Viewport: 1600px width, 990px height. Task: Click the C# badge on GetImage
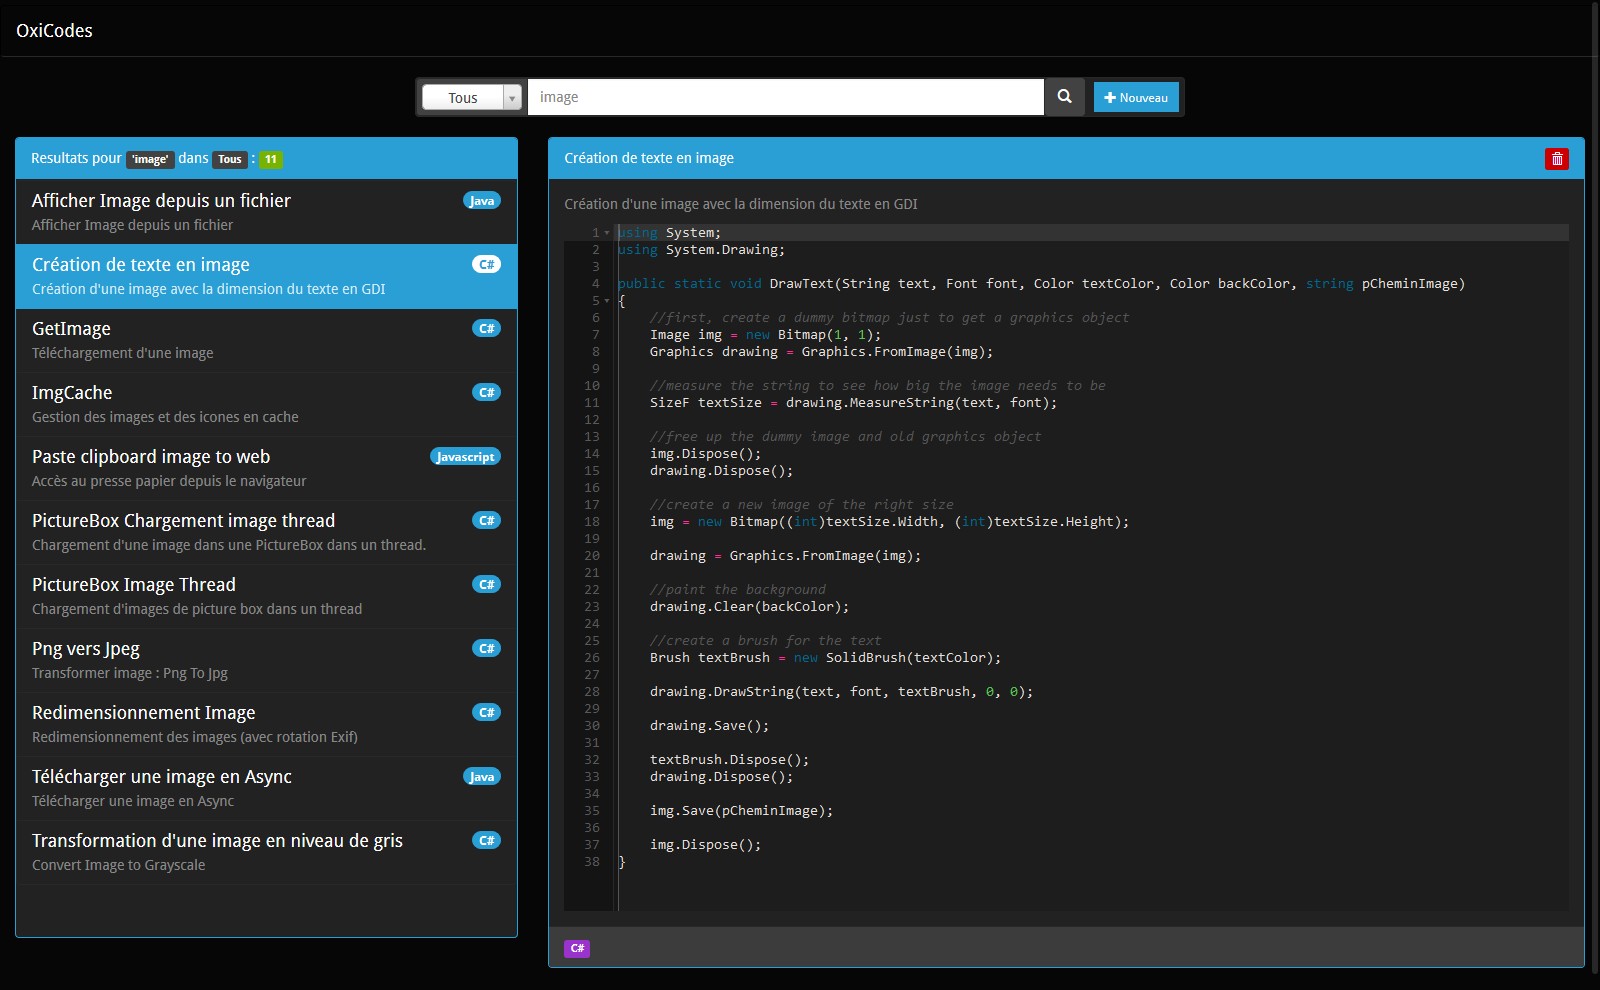pyautogui.click(x=486, y=329)
